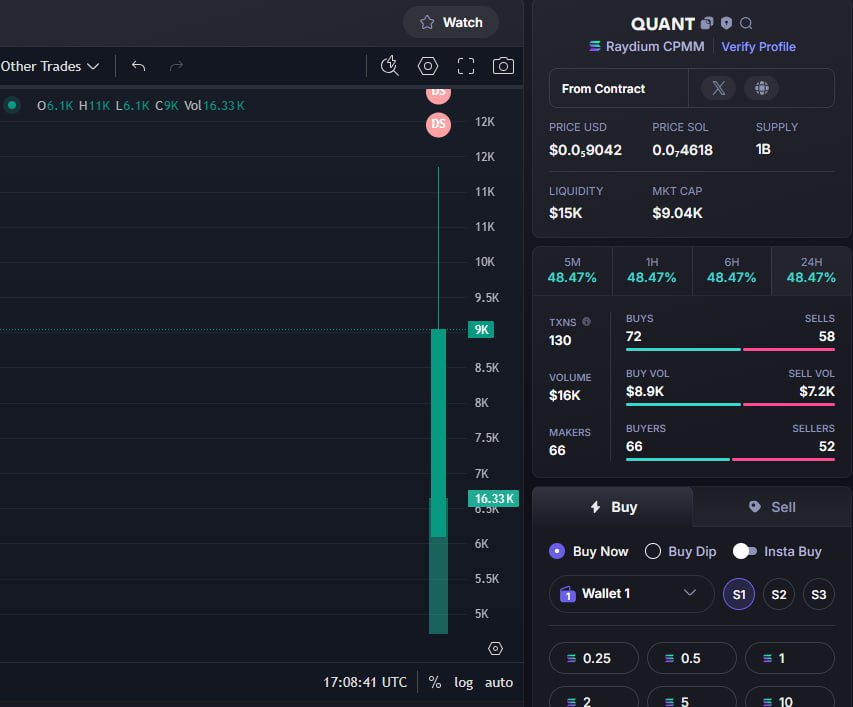
Task: Click the buyers versus sellers ratio bar
Action: point(730,460)
